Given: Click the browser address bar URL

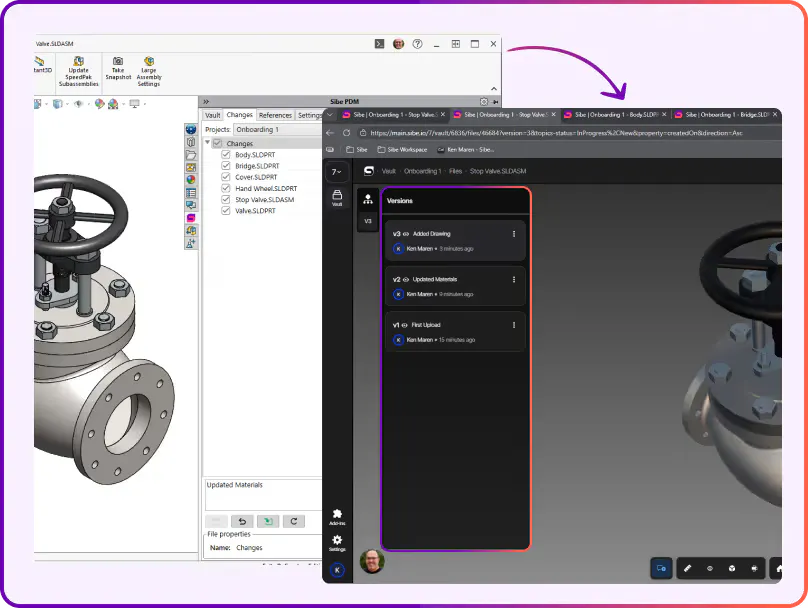Looking at the screenshot, I should click(557, 133).
